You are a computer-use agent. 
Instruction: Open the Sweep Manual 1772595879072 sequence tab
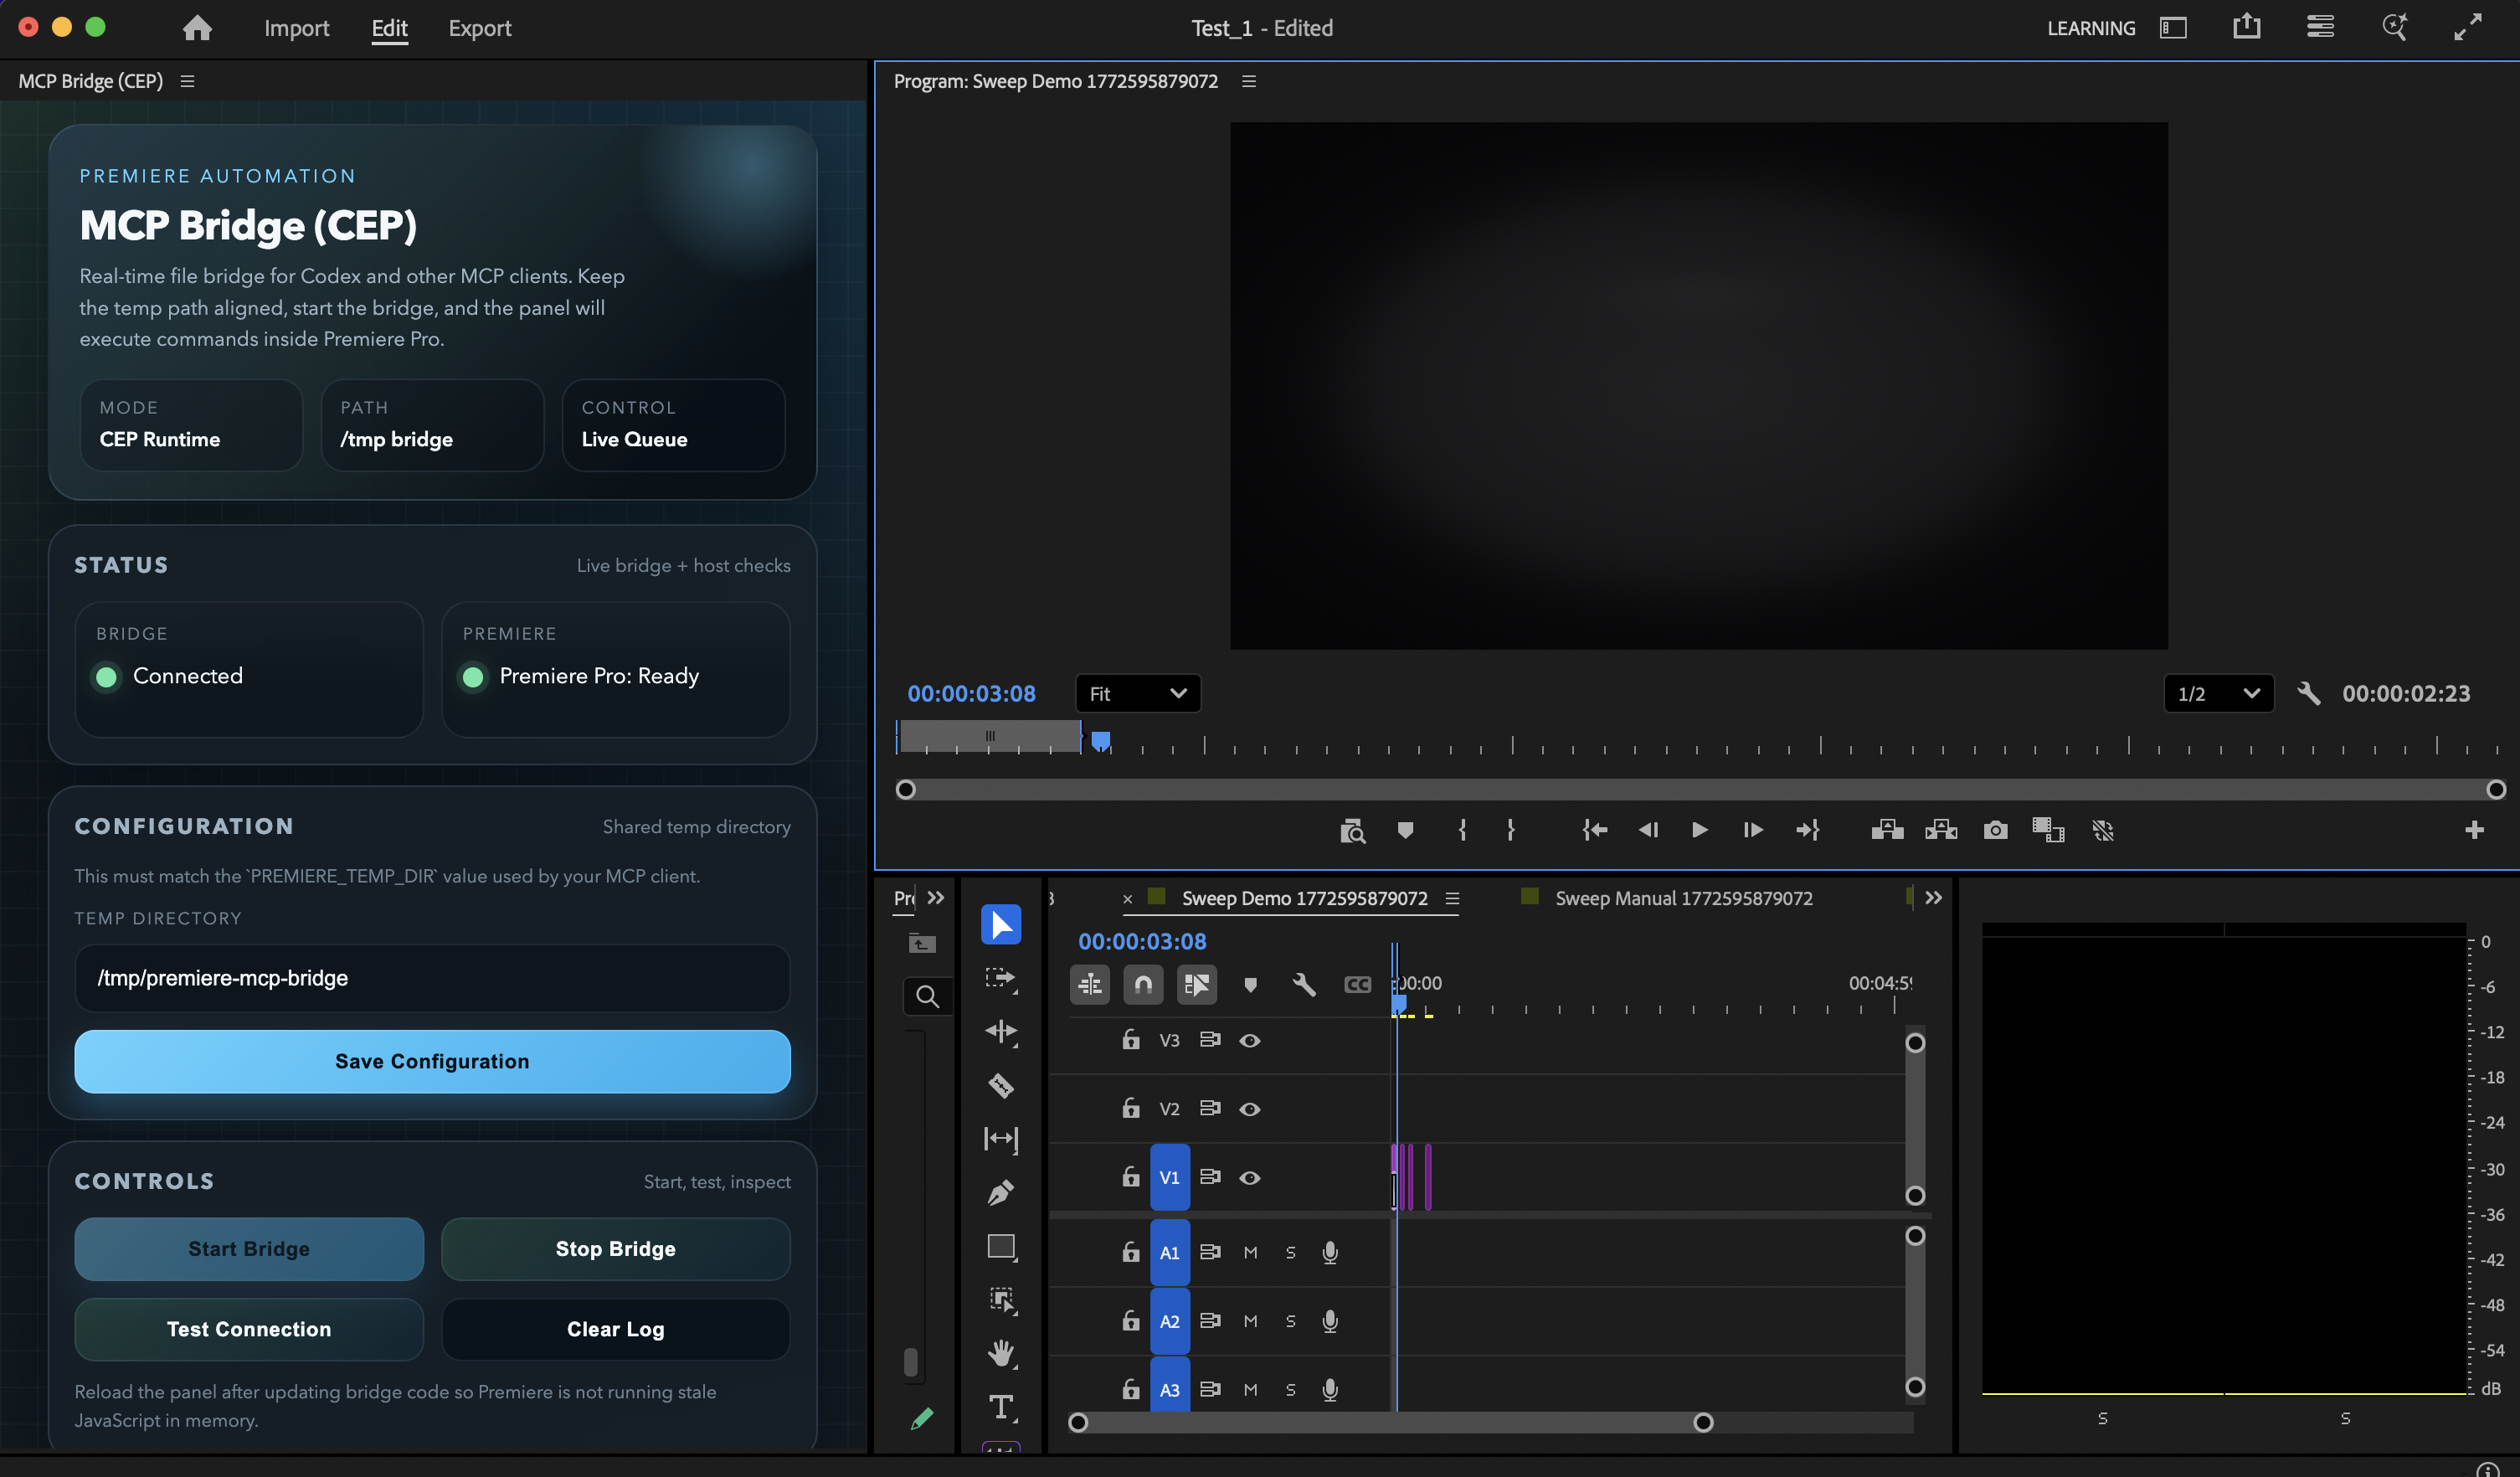[x=1683, y=898]
